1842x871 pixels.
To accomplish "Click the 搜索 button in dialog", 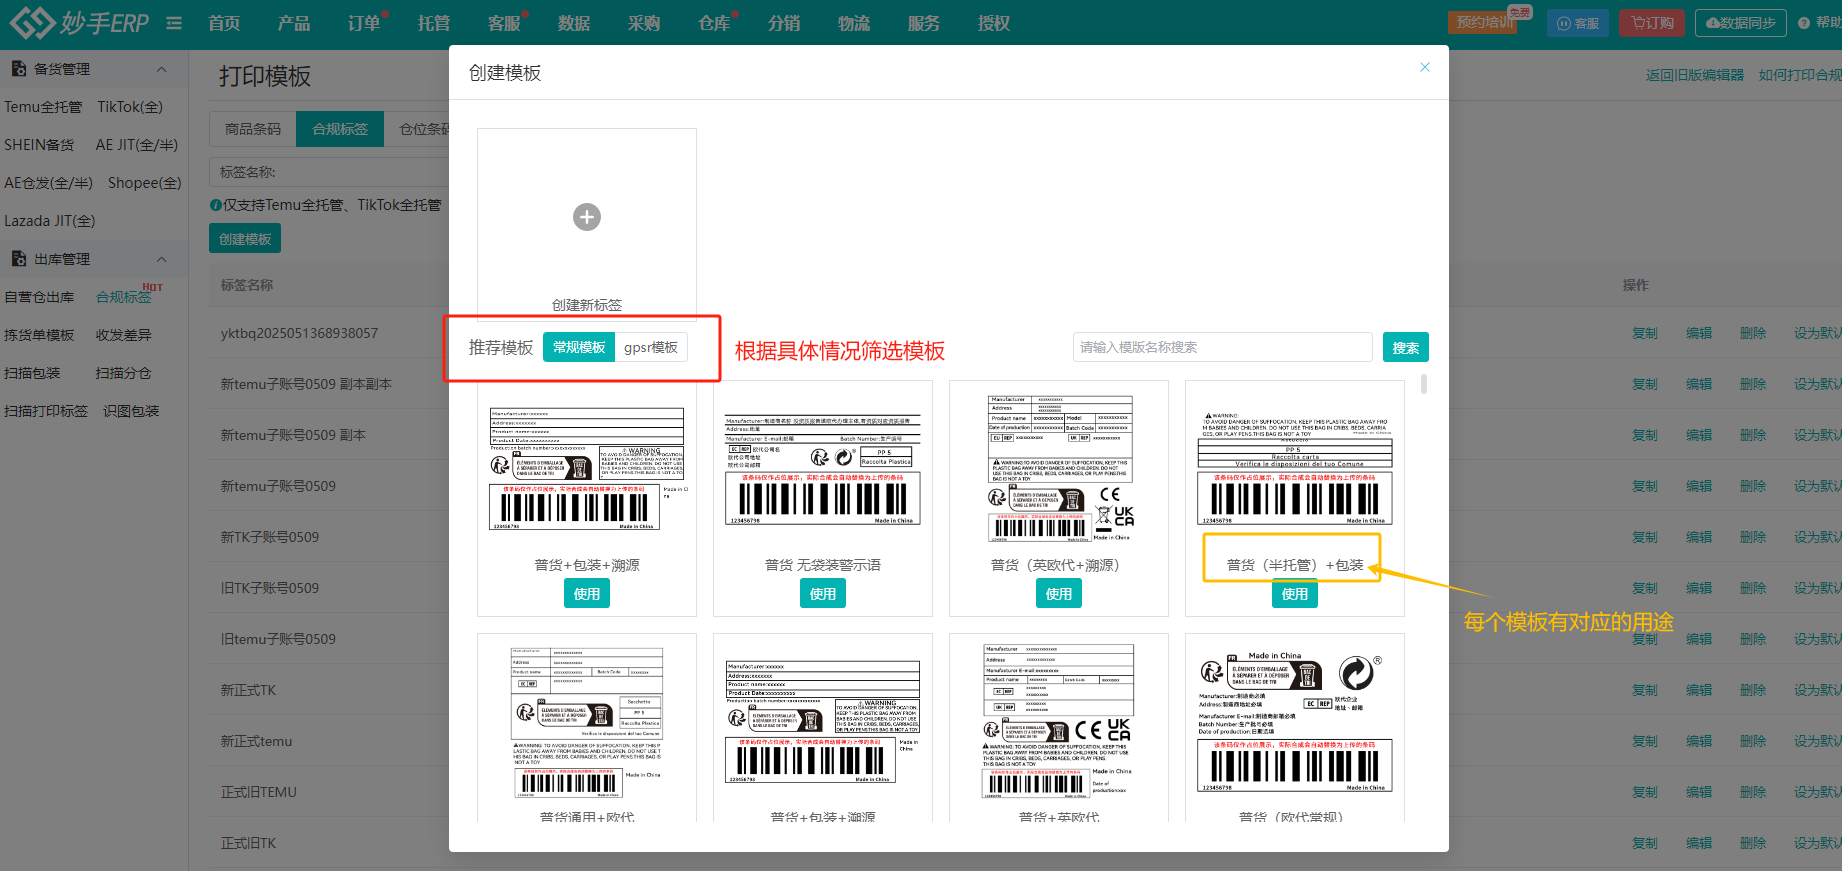I will coord(1405,347).
